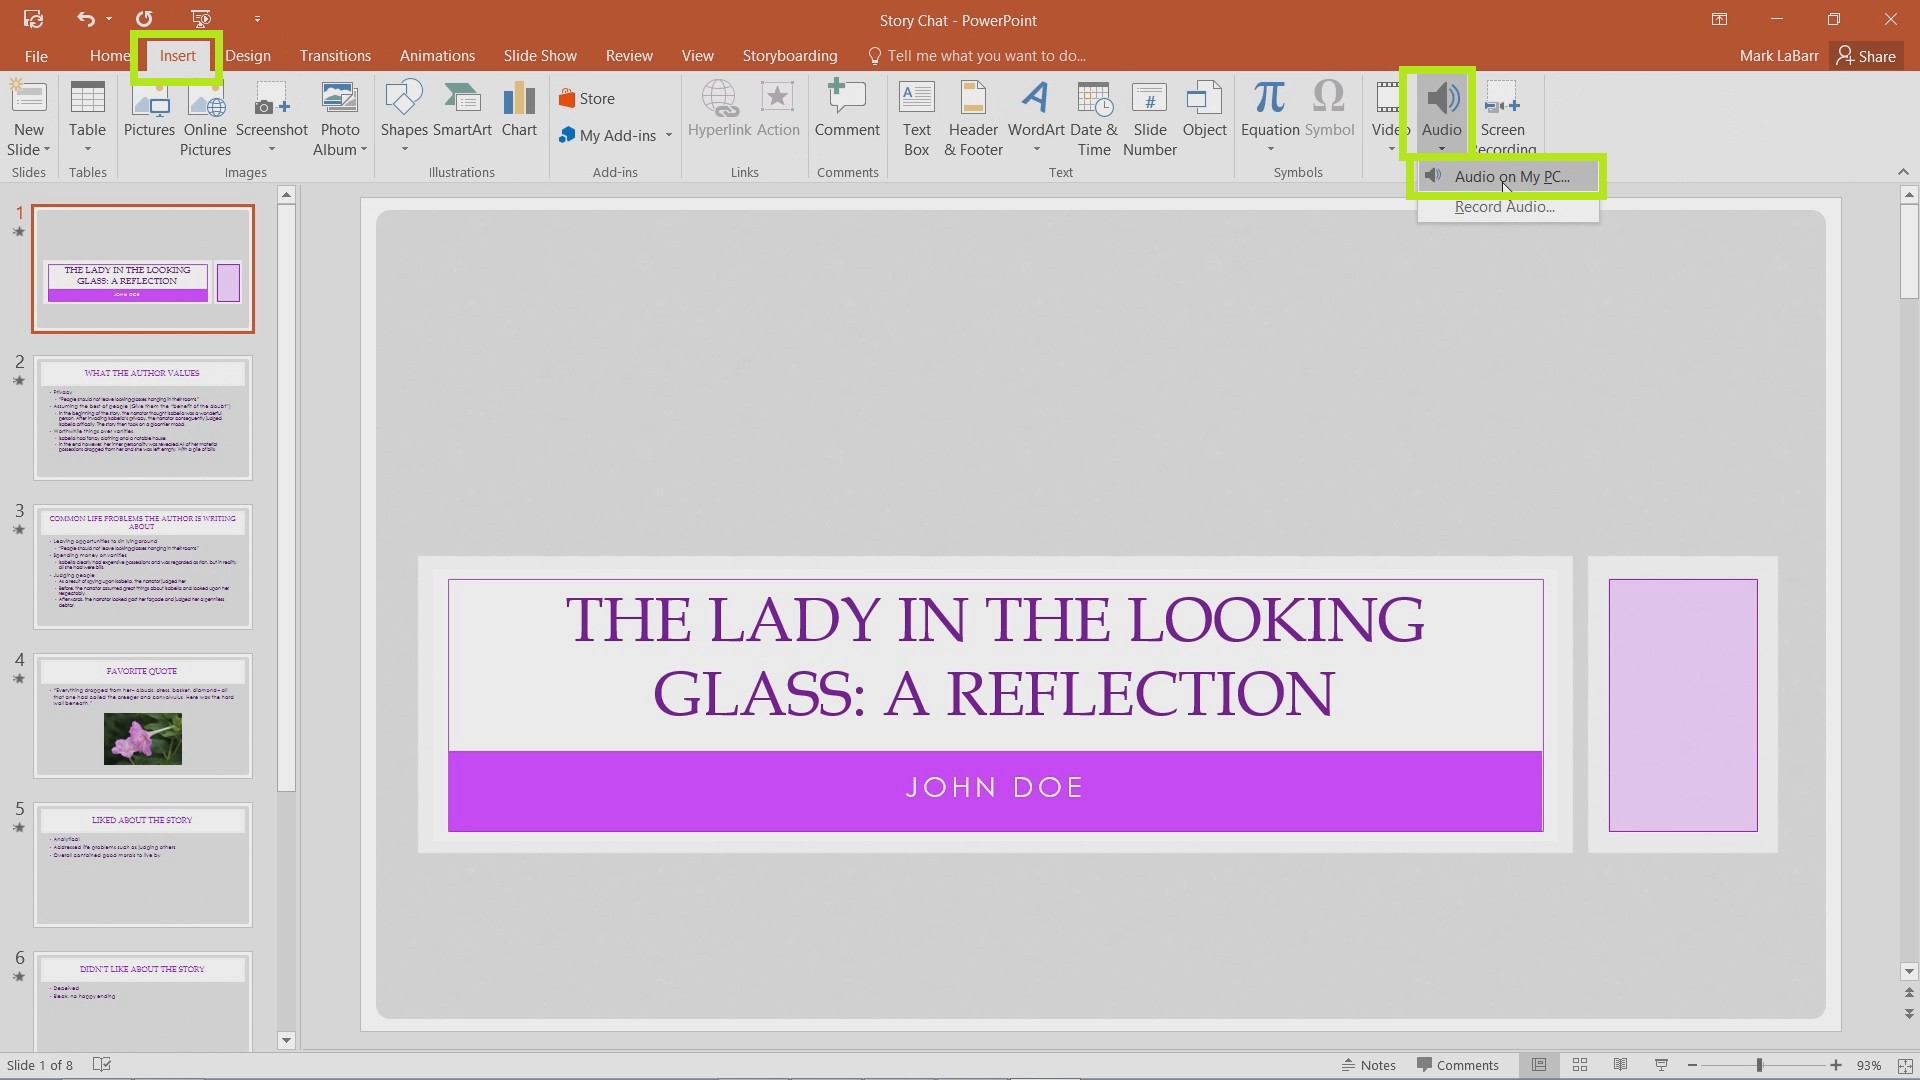The image size is (1920, 1080).
Task: Open the Undo history dropdown arrow
Action: click(x=109, y=19)
